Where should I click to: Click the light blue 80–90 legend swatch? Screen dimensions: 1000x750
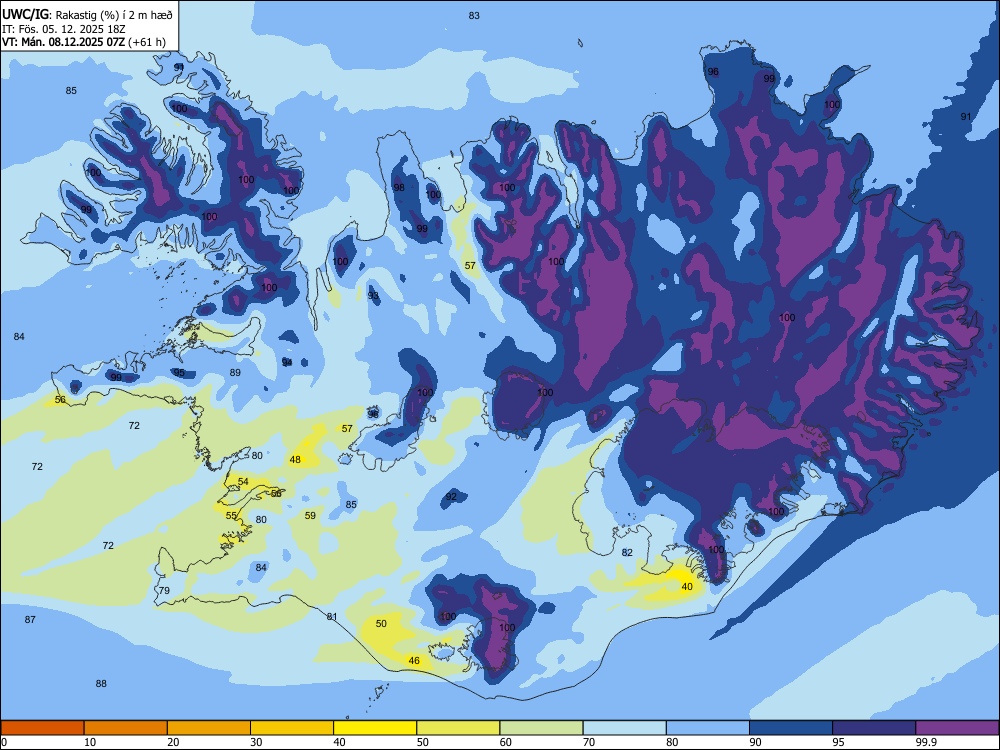click(x=708, y=728)
